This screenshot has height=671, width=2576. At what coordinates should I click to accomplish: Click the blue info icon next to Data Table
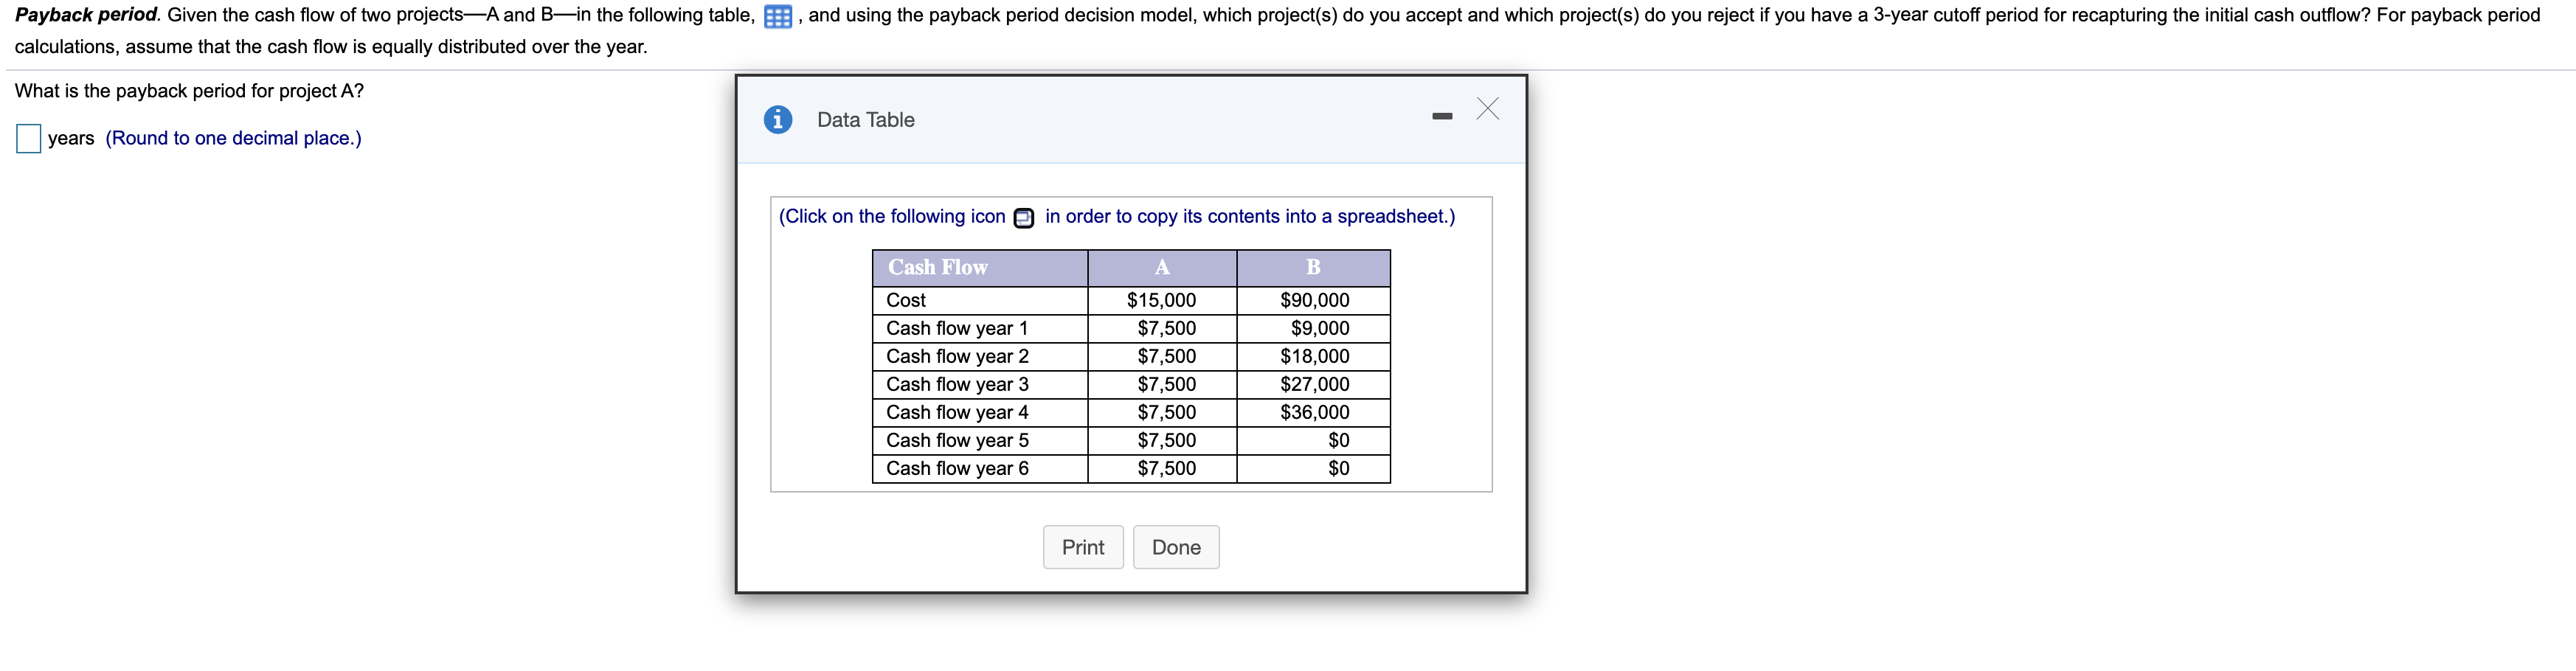[x=777, y=119]
